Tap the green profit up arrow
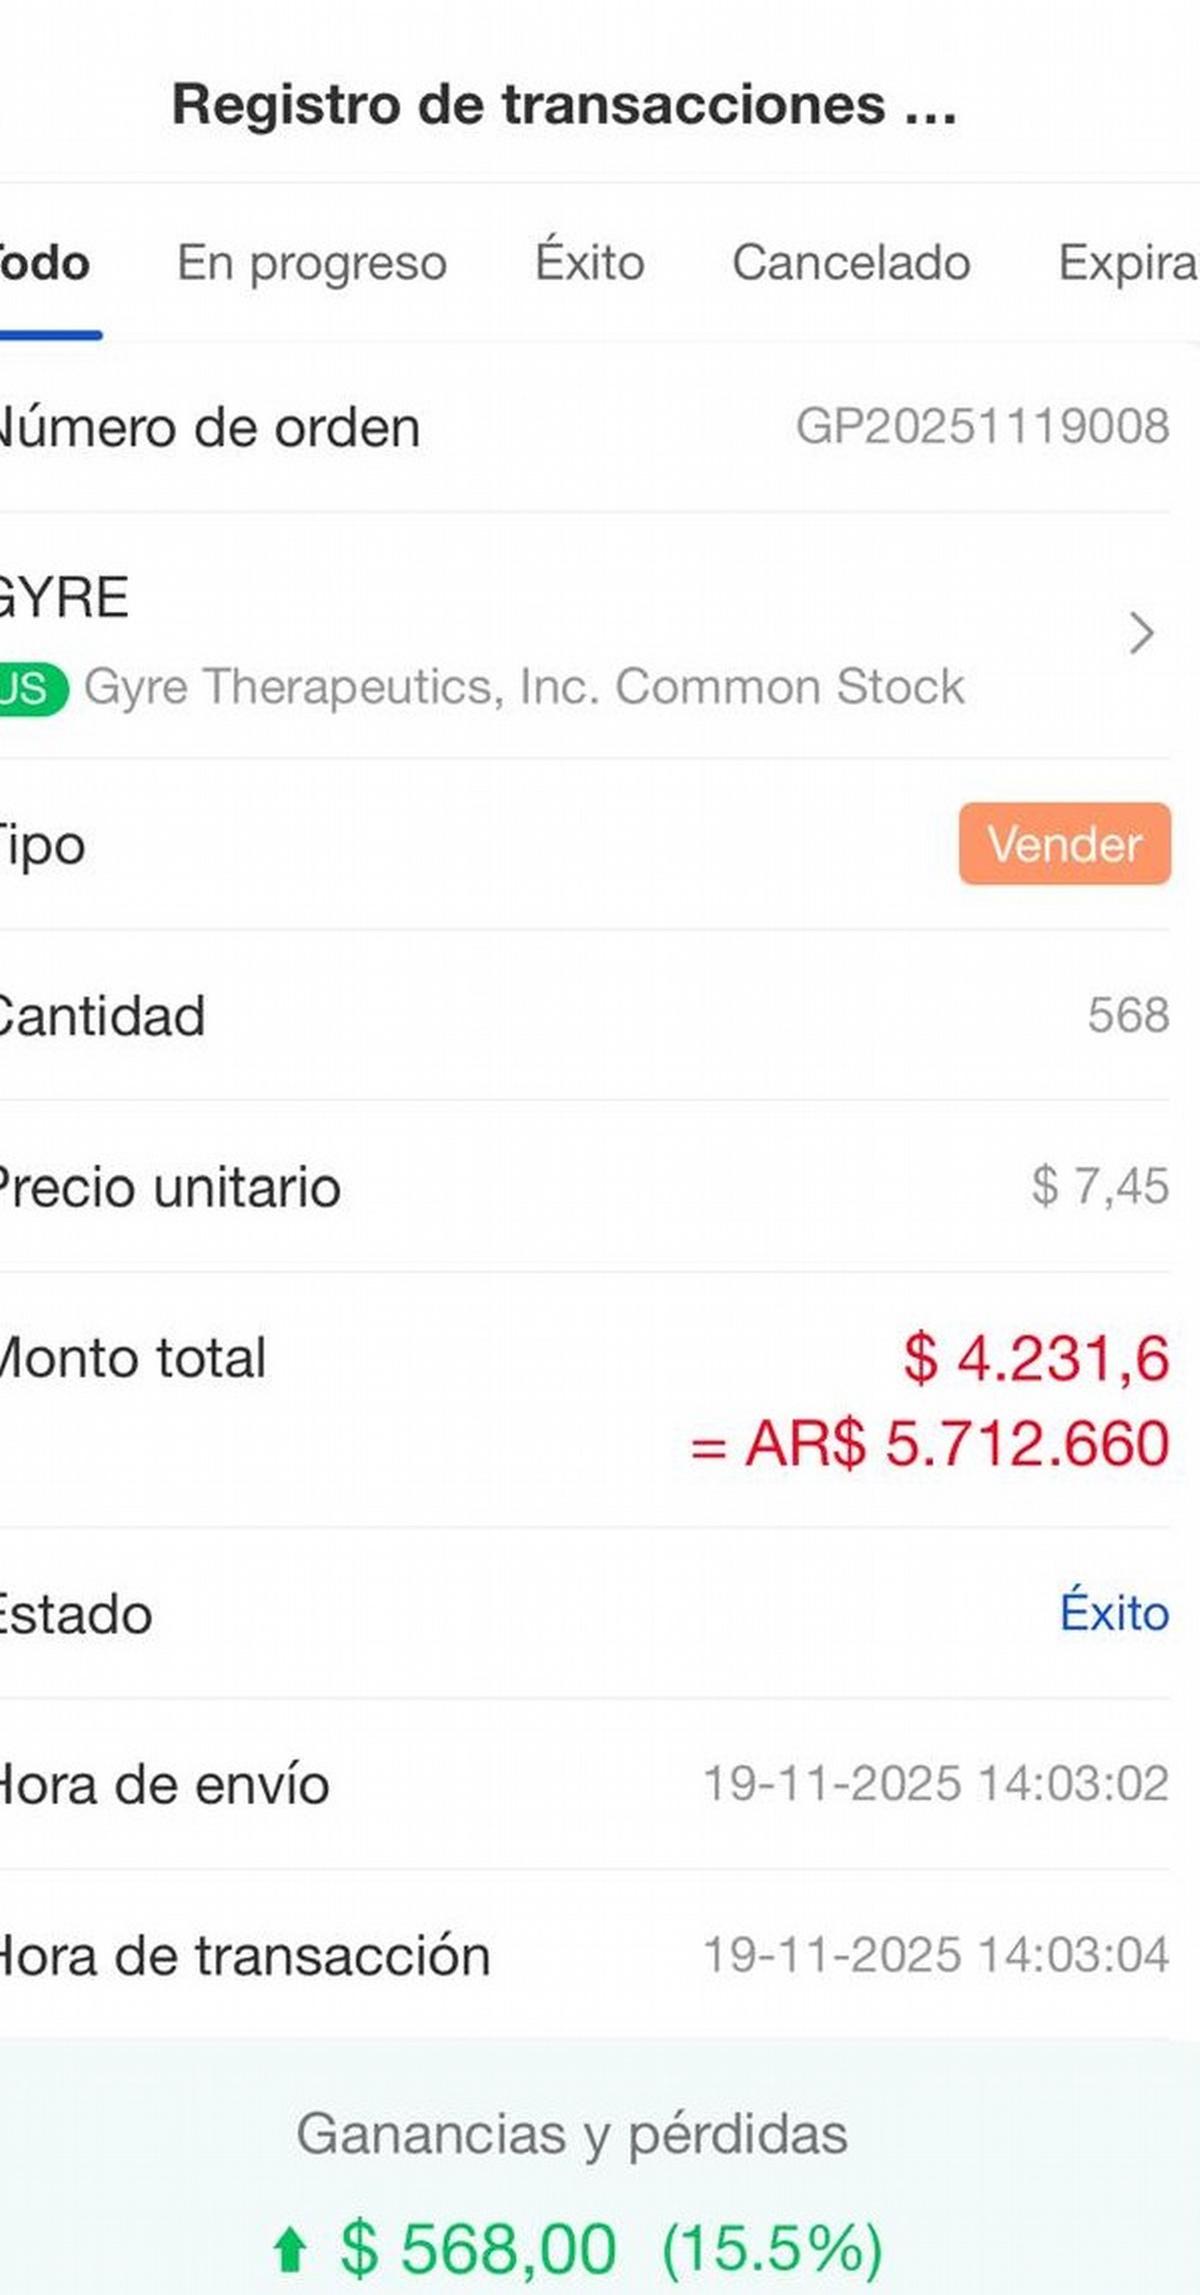The width and height of the screenshot is (1200, 2295). coord(290,2249)
